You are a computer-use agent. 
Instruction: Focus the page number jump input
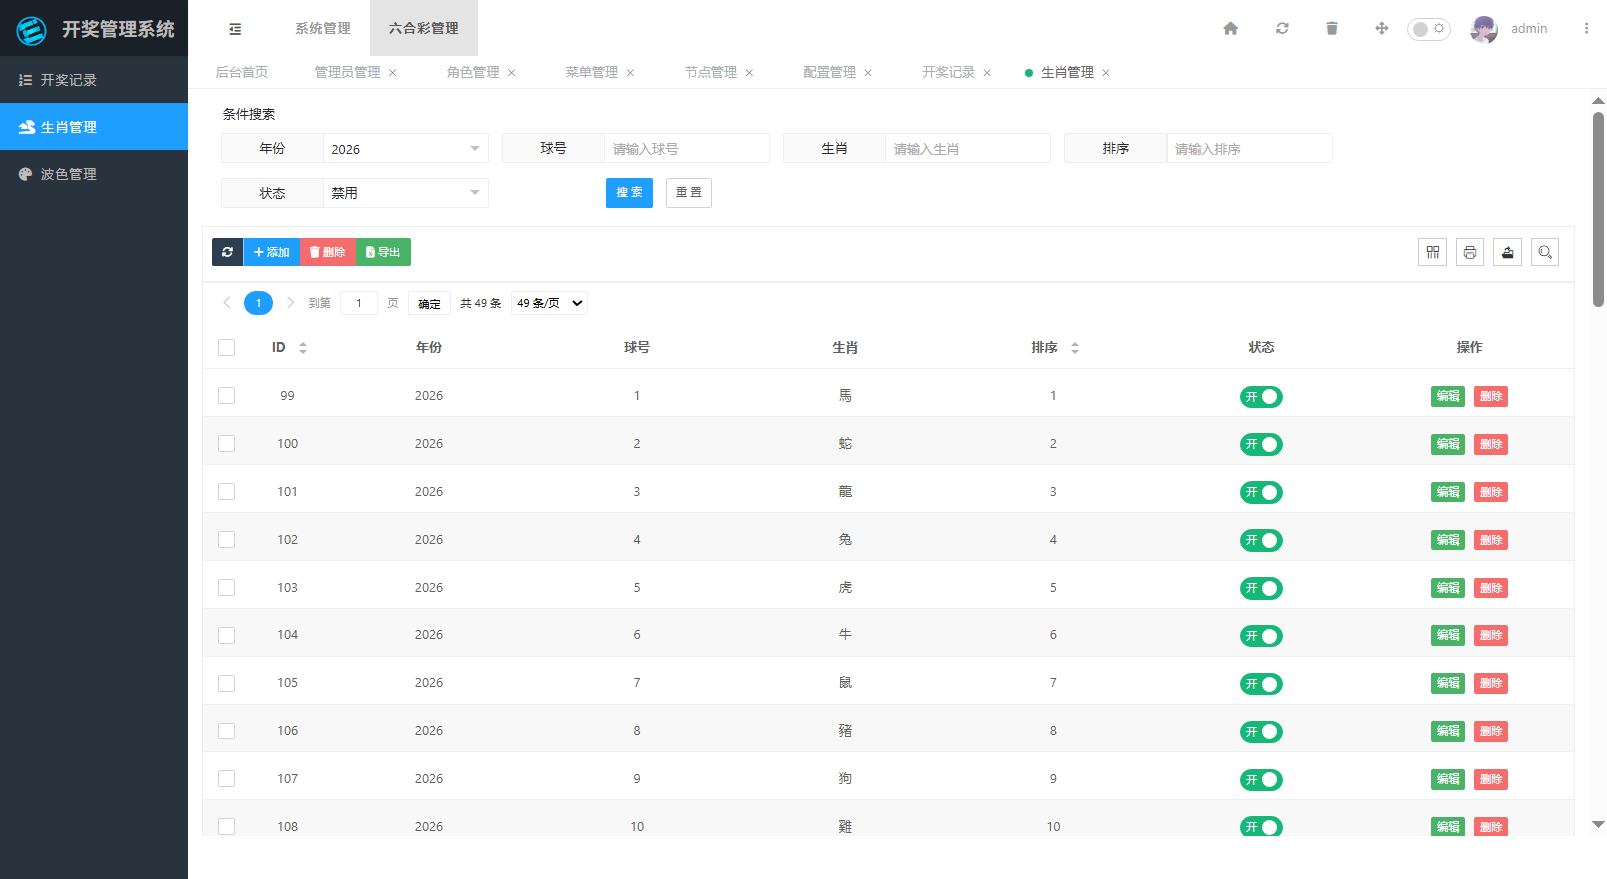[x=359, y=303]
